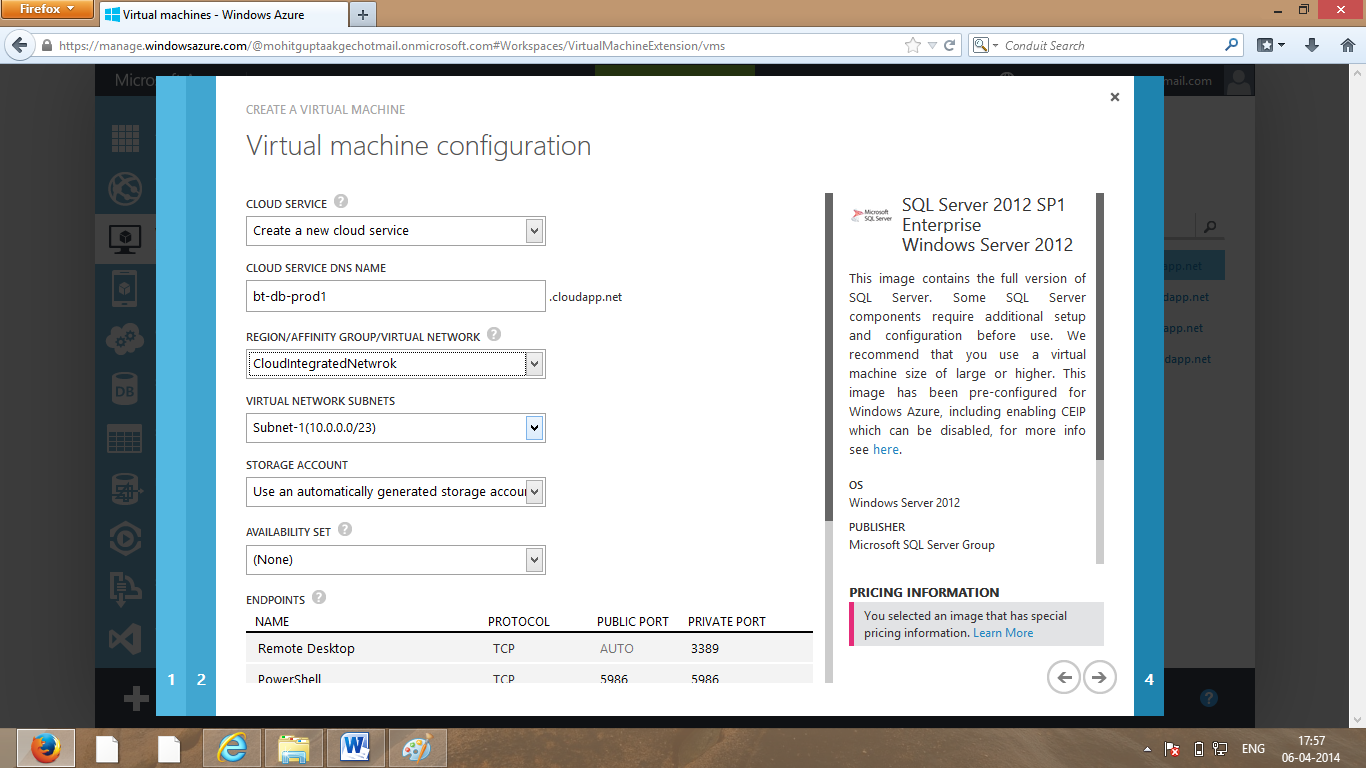Reload the page
Image resolution: width=1366 pixels, height=768 pixels.
(x=949, y=46)
